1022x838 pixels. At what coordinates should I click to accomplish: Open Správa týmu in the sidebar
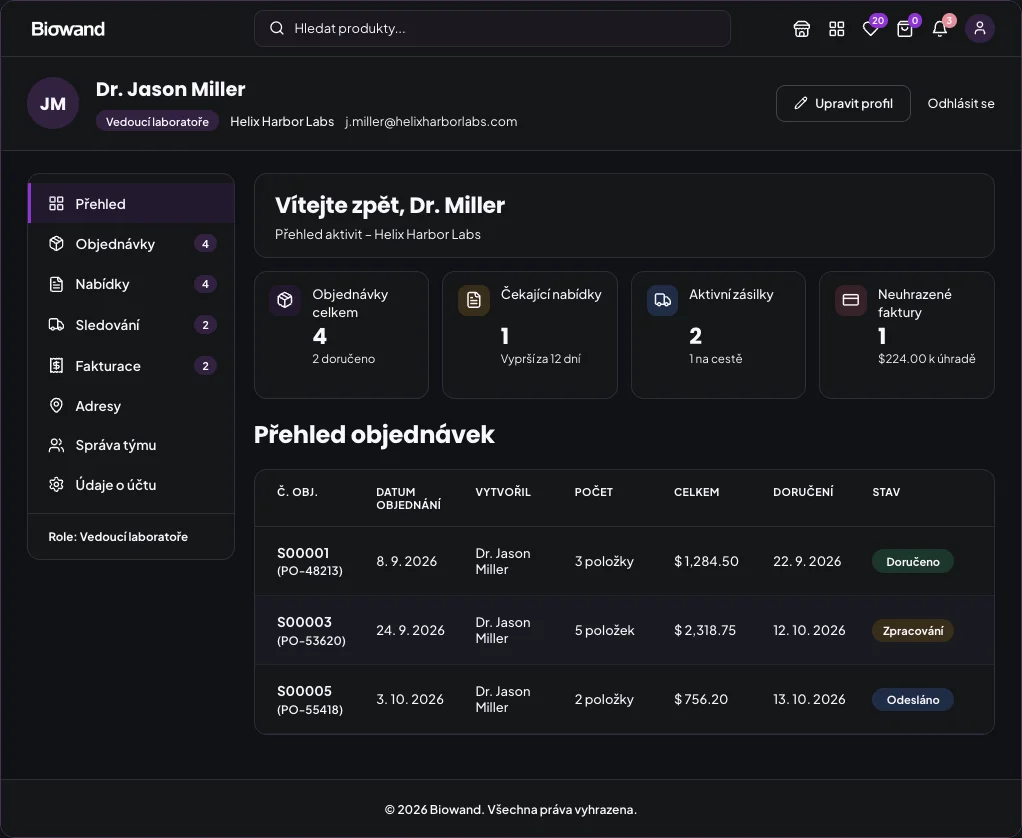(131, 445)
